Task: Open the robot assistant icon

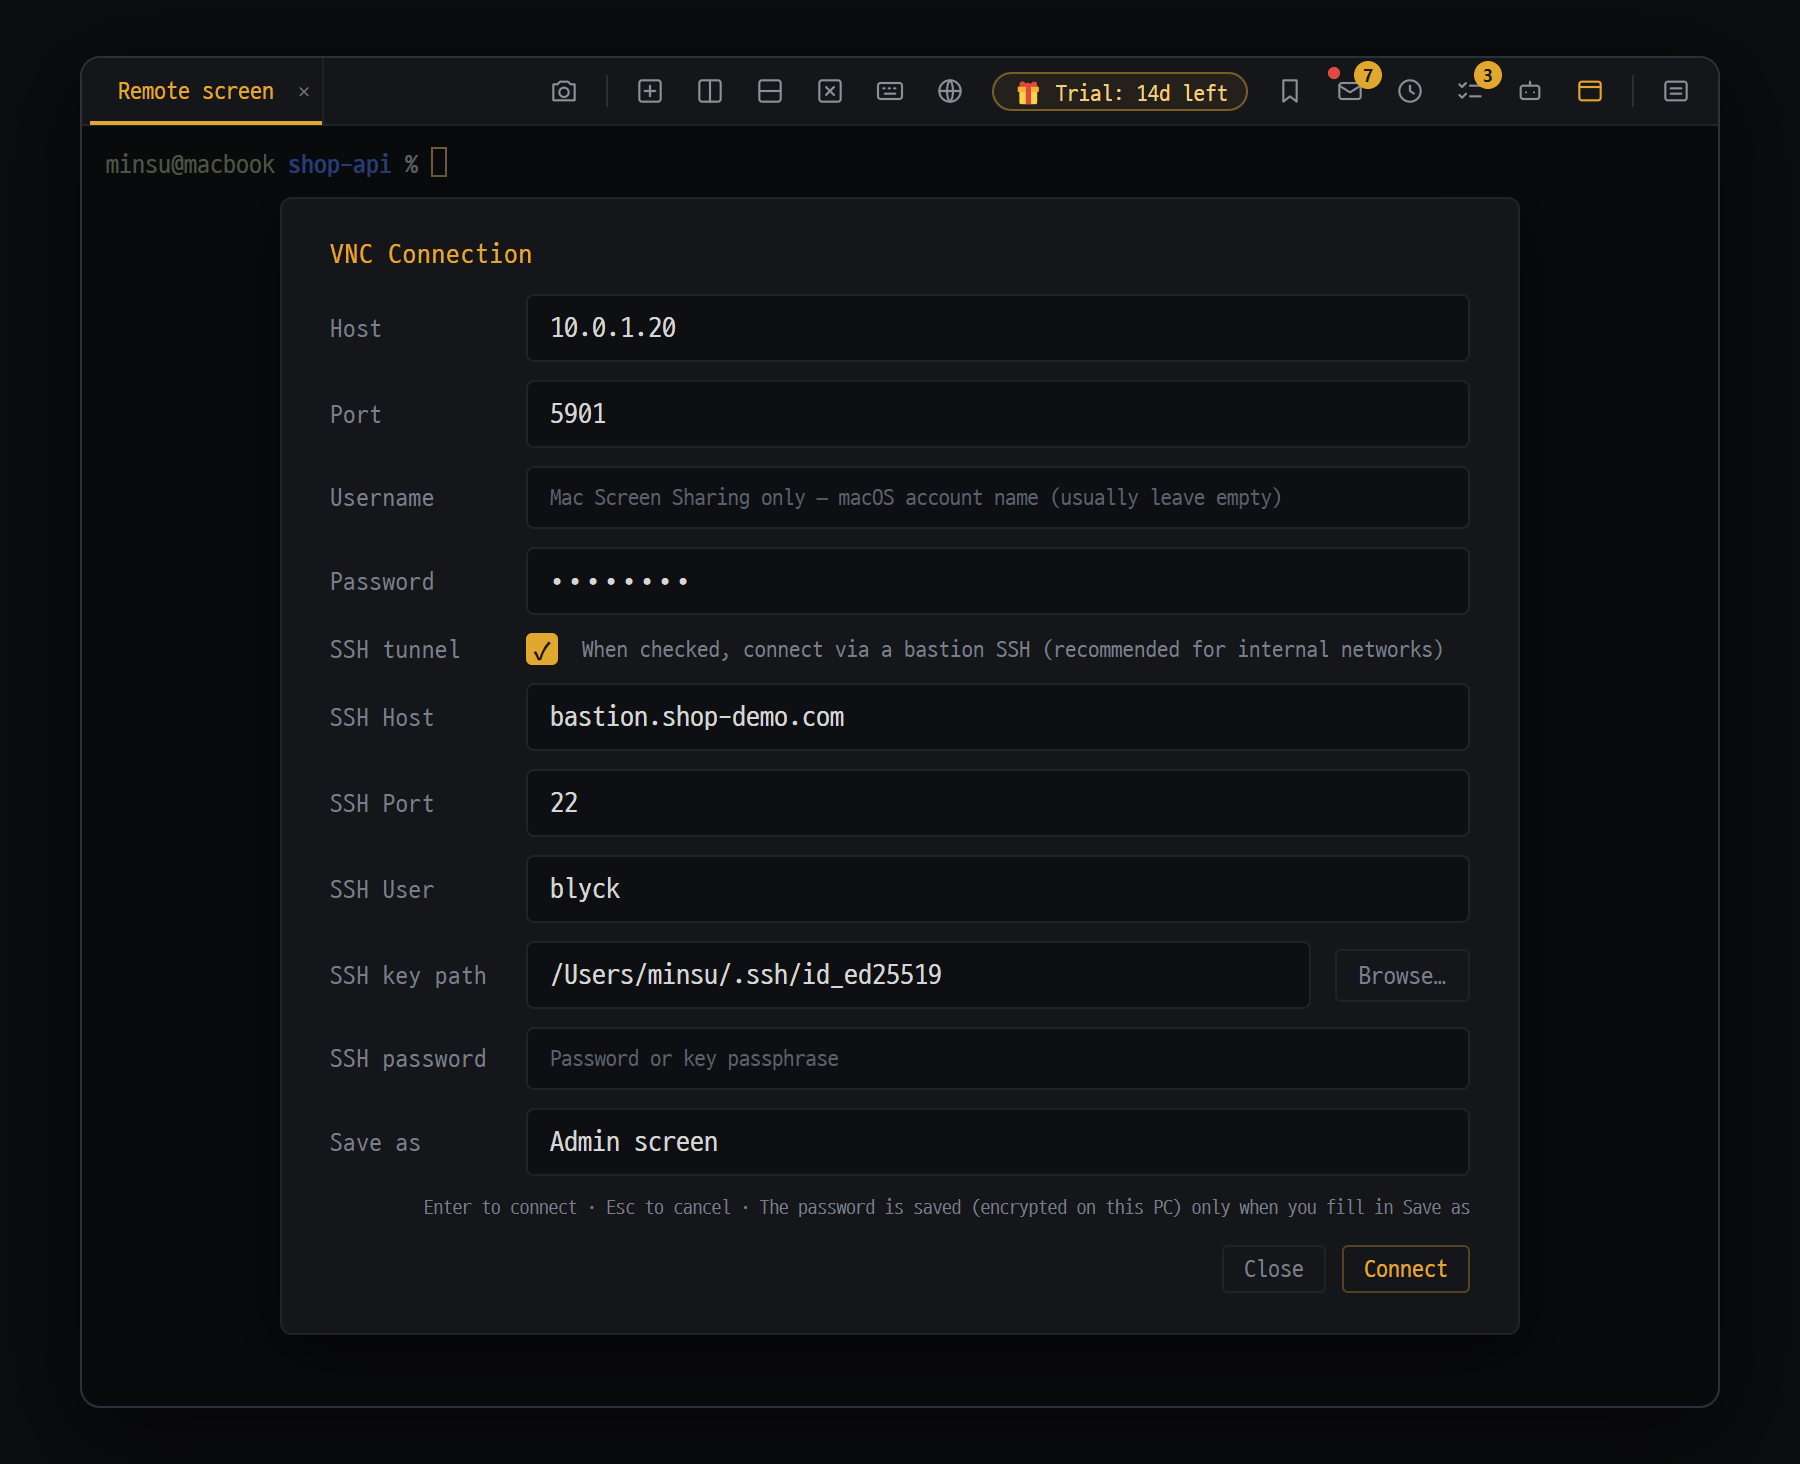Action: [1530, 92]
